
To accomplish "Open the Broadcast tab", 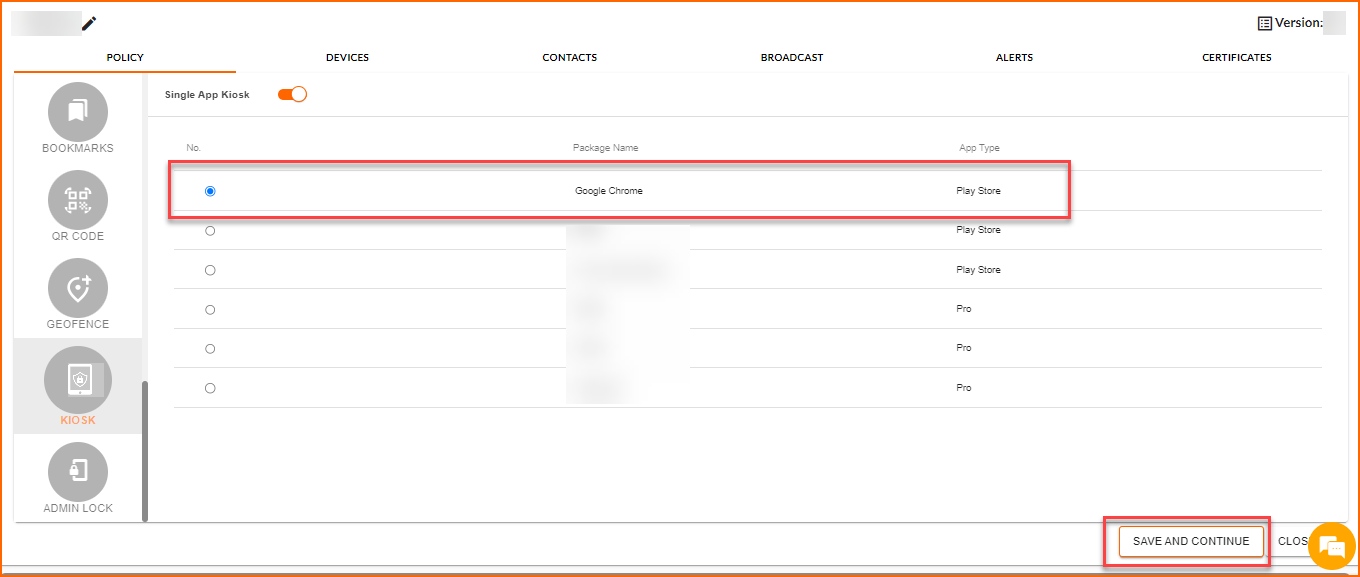I will coord(791,58).
